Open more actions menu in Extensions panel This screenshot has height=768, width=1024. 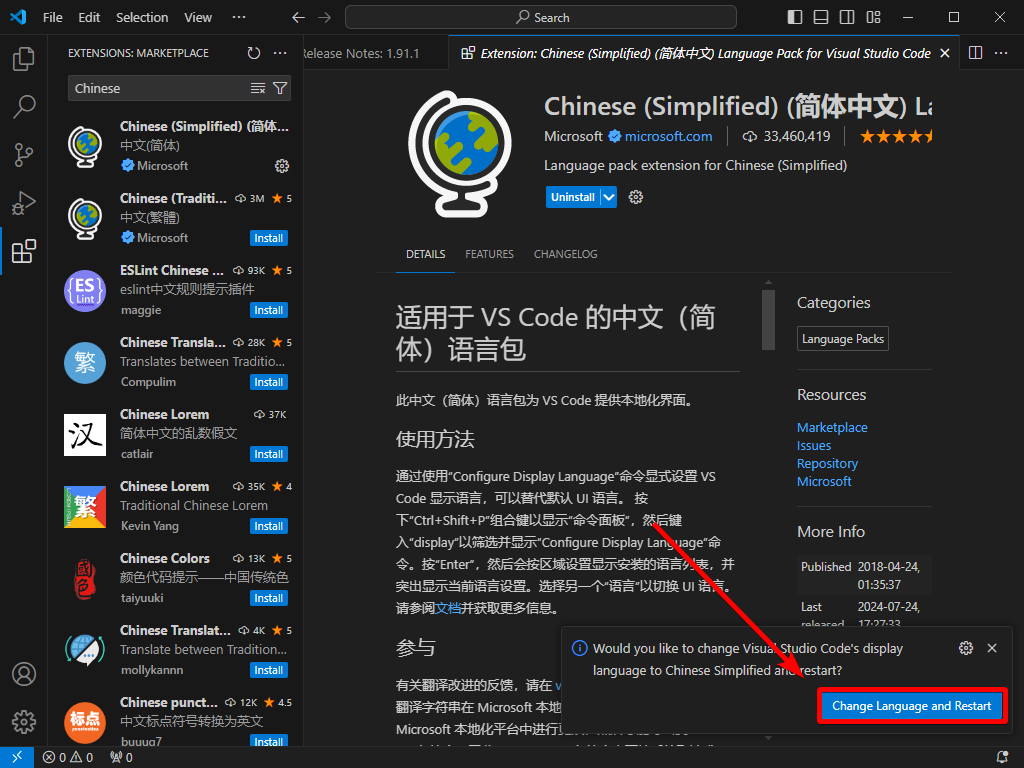[279, 53]
